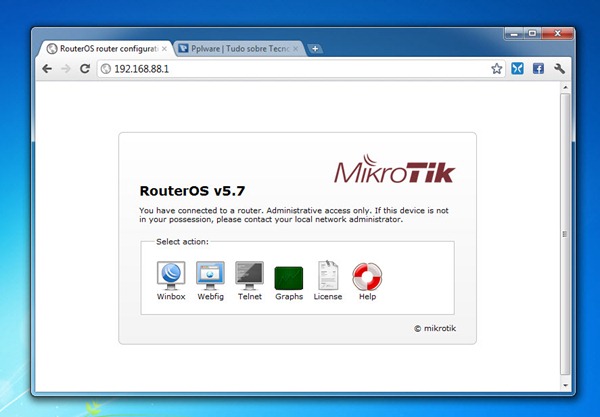The width and height of the screenshot is (600, 417).
Task: Click the scrollbar down arrow
Action: coord(566,386)
